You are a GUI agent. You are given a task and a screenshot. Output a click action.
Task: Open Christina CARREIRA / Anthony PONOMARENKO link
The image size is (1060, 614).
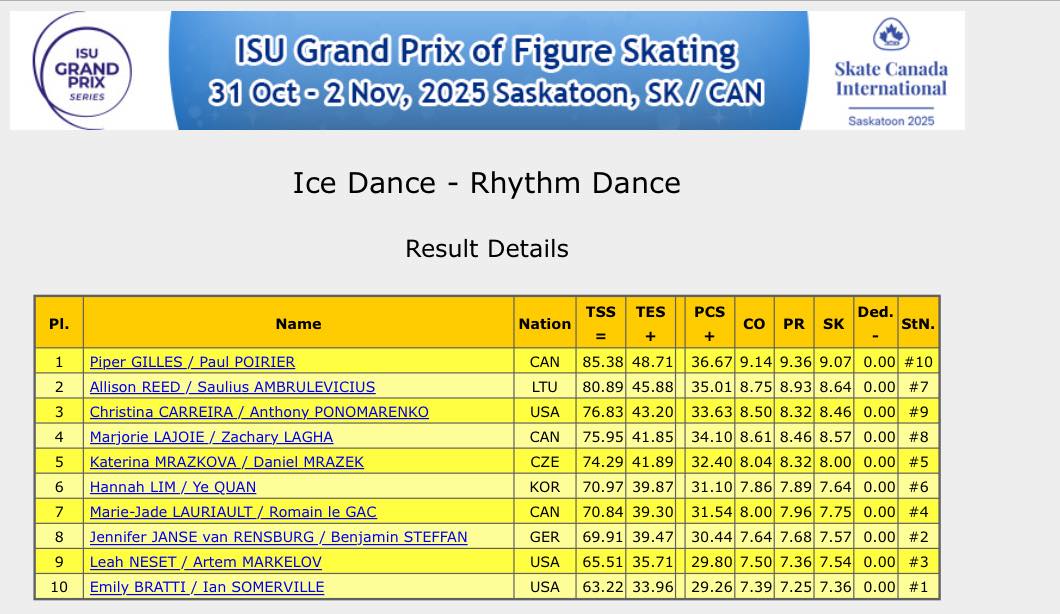coord(259,412)
